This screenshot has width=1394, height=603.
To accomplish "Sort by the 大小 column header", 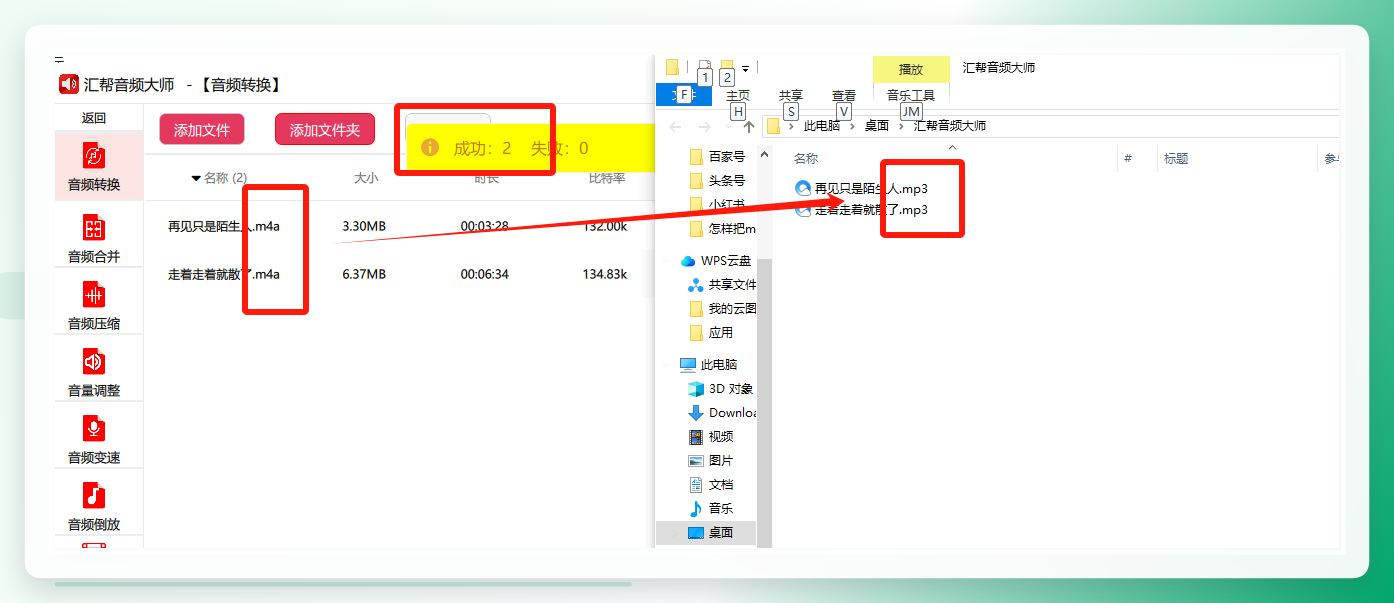I will 366,178.
